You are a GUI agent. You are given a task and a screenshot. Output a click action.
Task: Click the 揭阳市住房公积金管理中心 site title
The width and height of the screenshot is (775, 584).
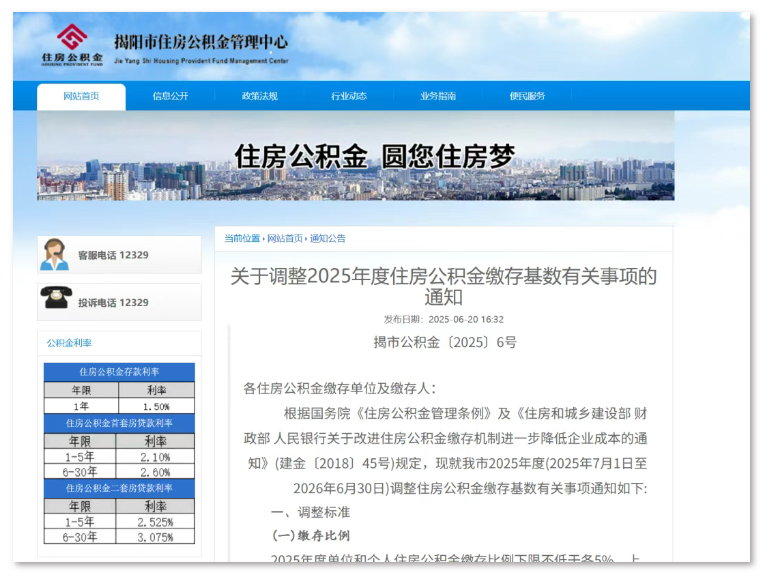[x=201, y=43]
